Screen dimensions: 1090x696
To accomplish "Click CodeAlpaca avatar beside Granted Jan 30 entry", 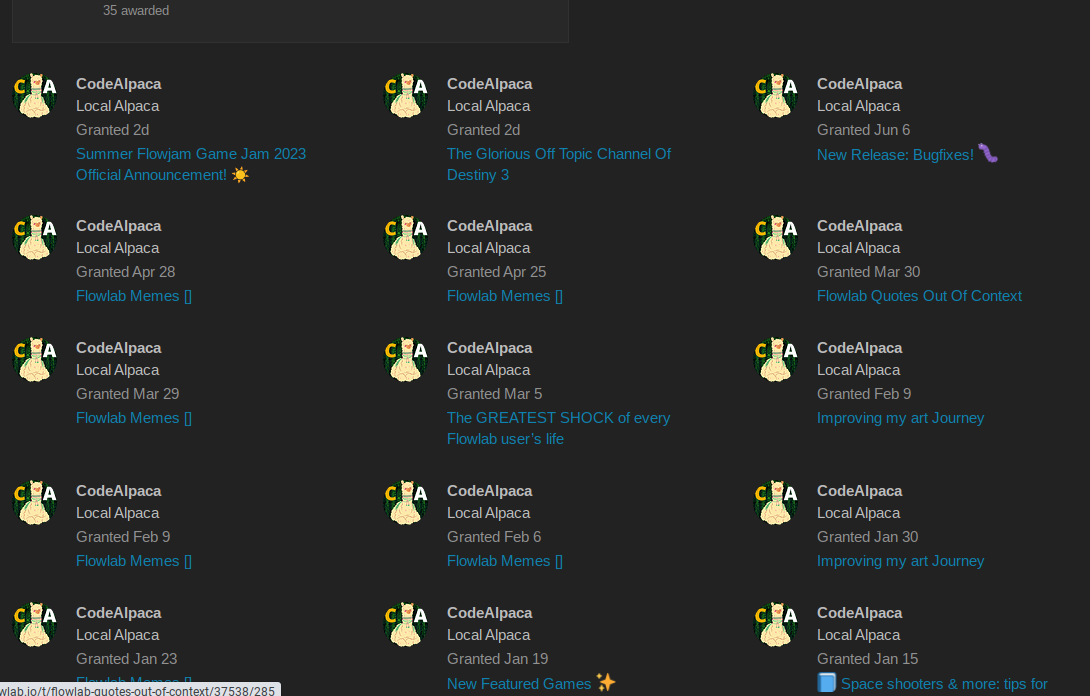I will pyautogui.click(x=776, y=503).
